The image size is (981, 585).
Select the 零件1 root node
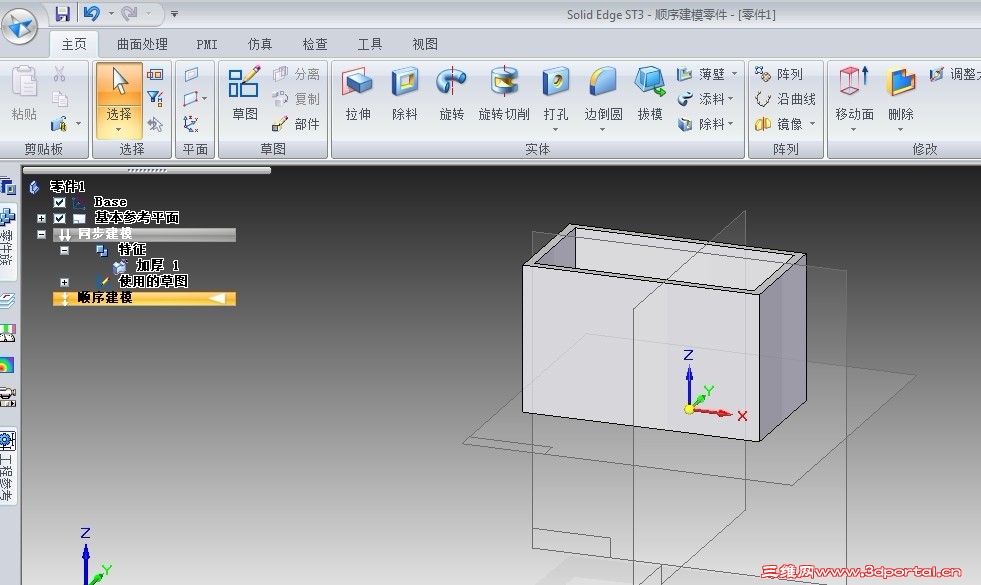click(x=67, y=186)
